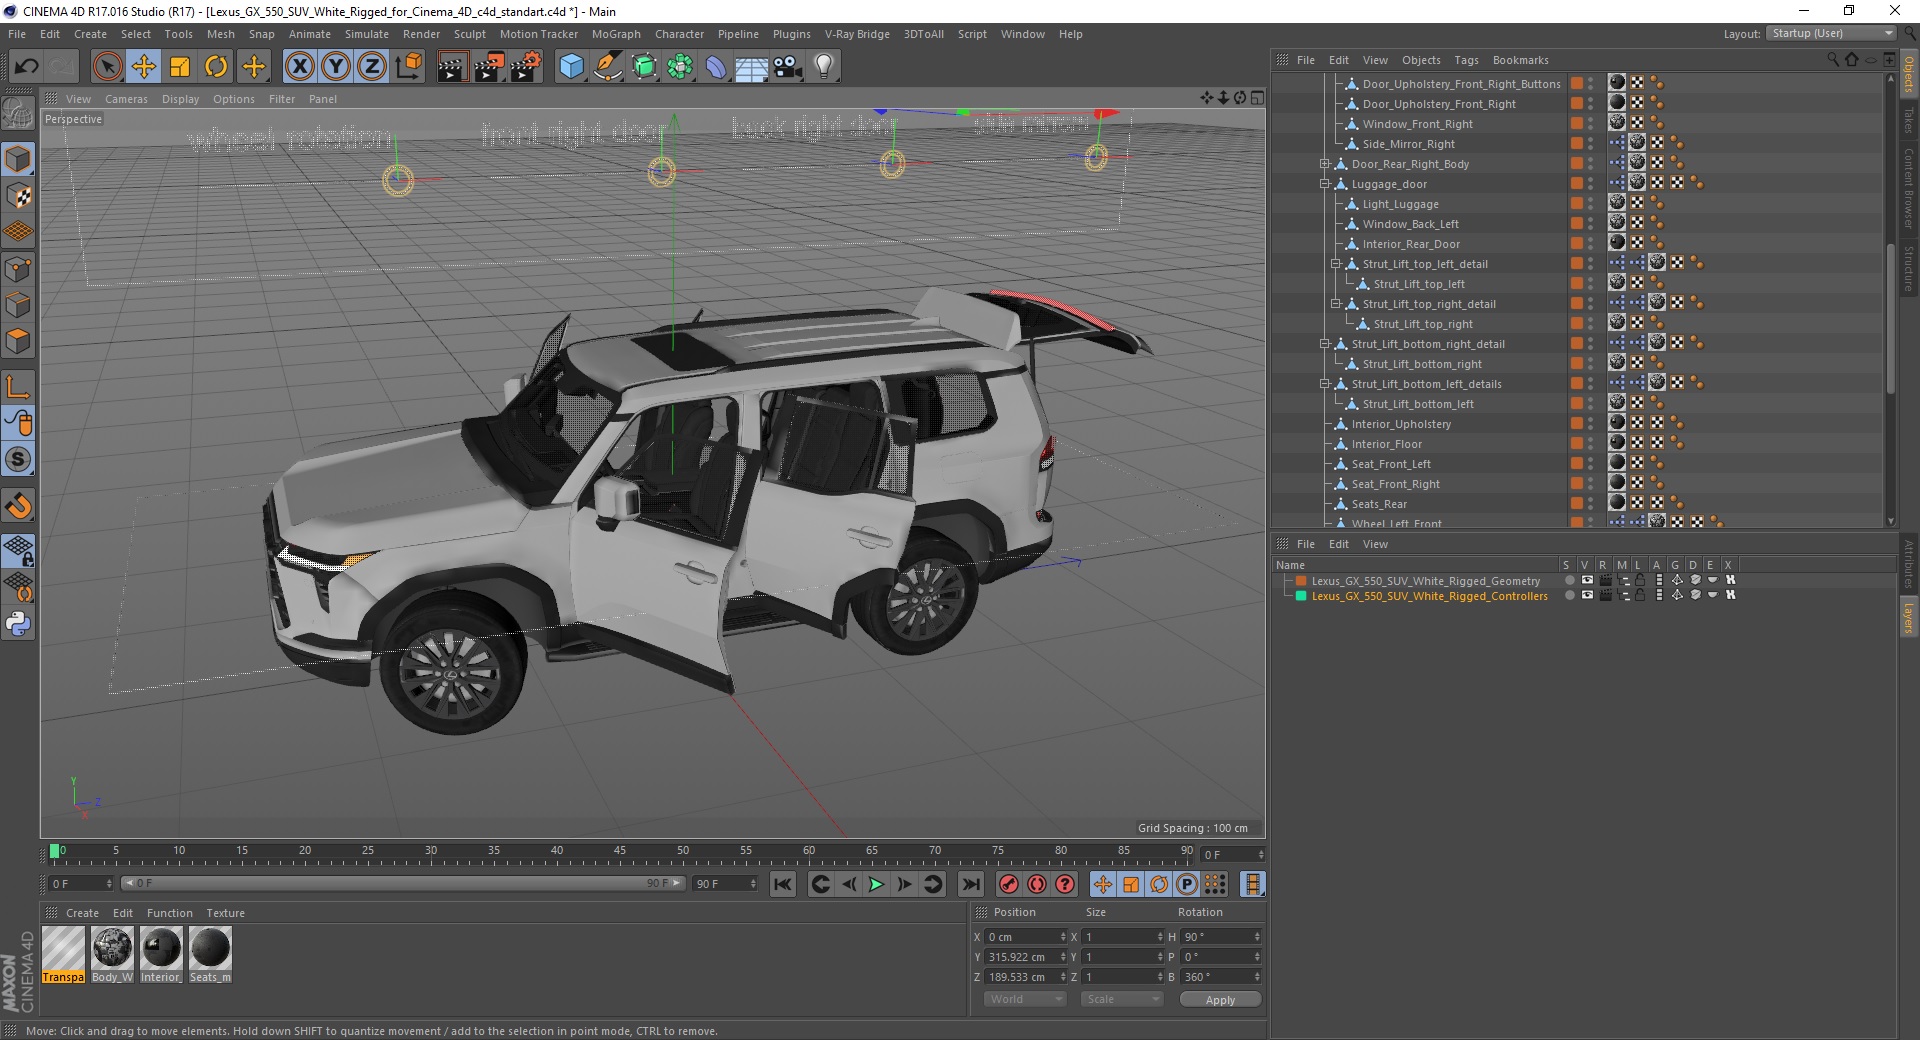The height and width of the screenshot is (1040, 1920).
Task: Open Edit Render Settings icon
Action: tap(526, 67)
